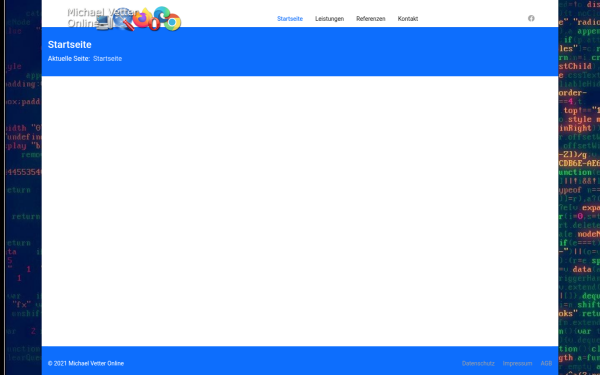The height and width of the screenshot is (375, 600).
Task: Click the Startseite breadcrumb link
Action: pyautogui.click(x=108, y=59)
